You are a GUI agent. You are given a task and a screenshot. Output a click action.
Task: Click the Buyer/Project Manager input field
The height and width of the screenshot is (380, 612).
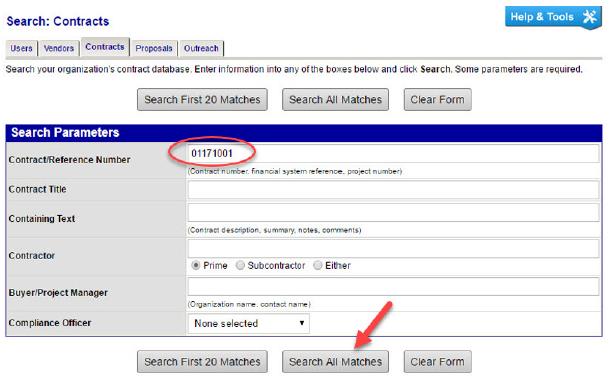(393, 286)
